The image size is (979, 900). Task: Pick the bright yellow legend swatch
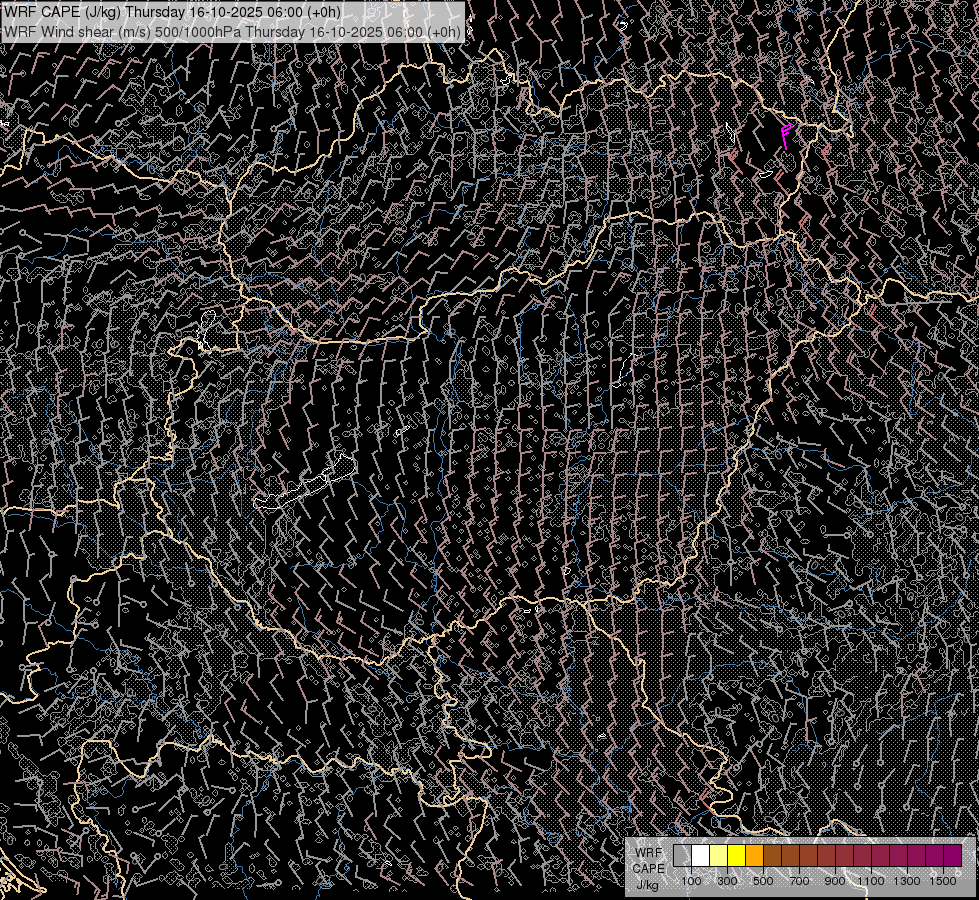pos(736,855)
